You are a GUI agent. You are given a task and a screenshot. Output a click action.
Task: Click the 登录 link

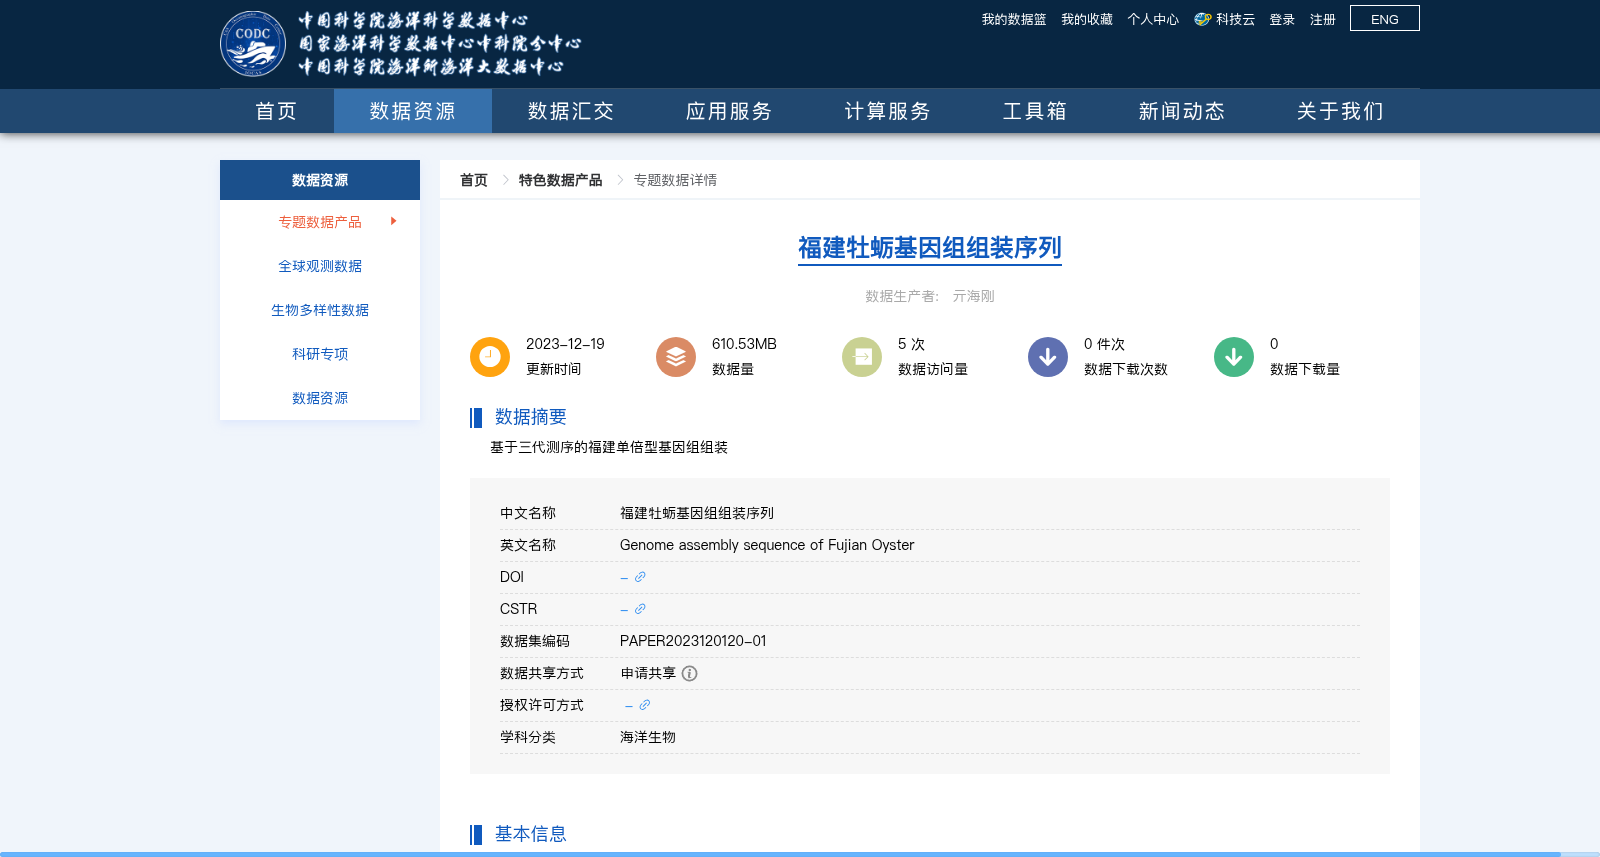pos(1282,19)
